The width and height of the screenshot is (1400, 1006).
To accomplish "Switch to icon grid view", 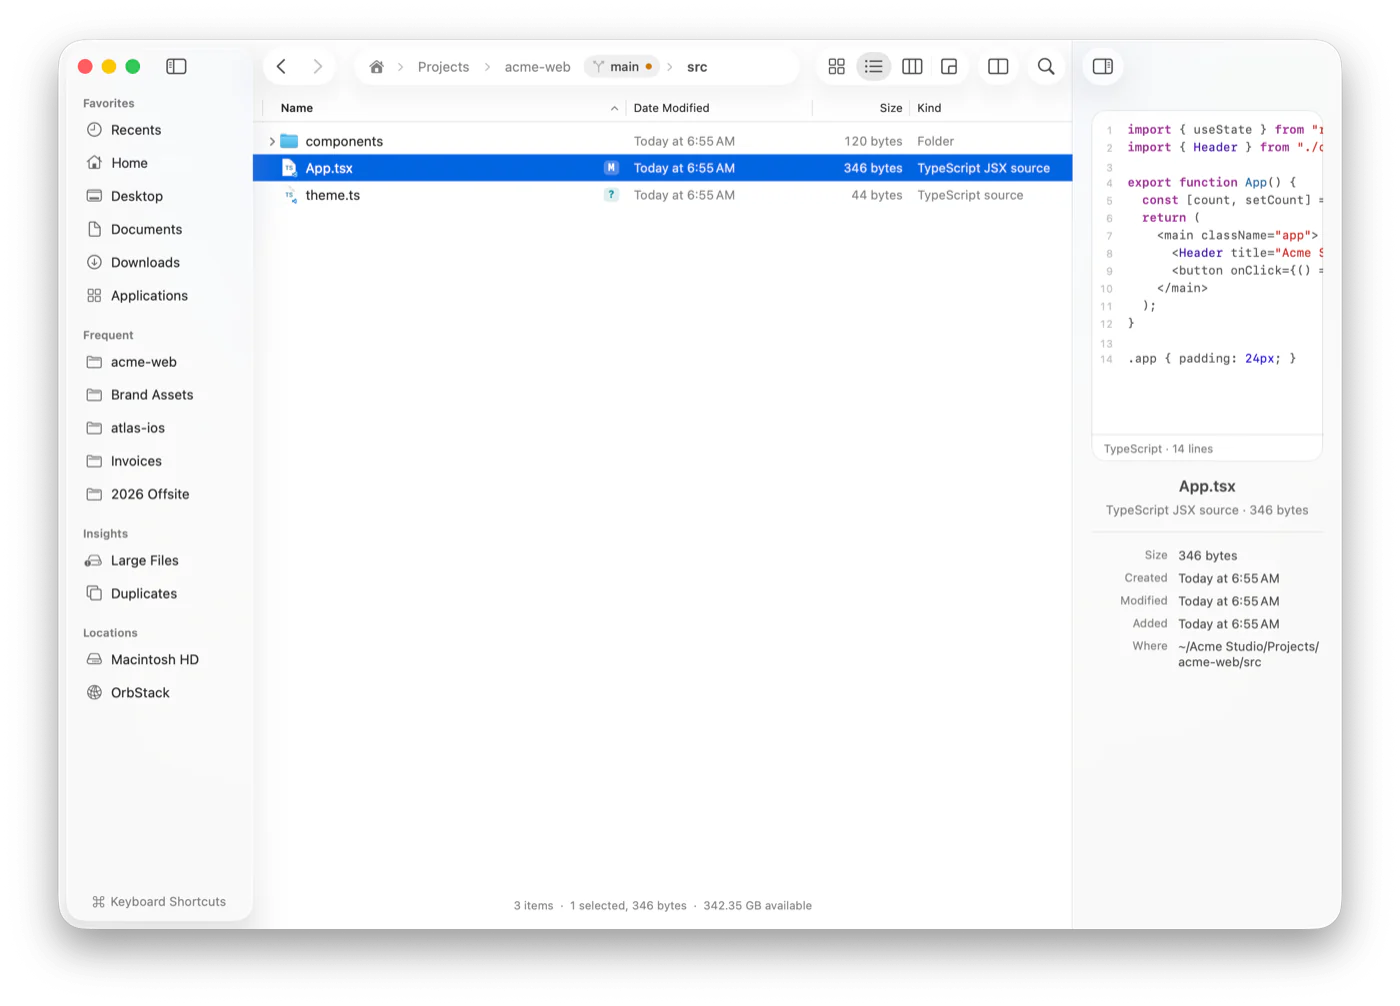I will point(837,66).
